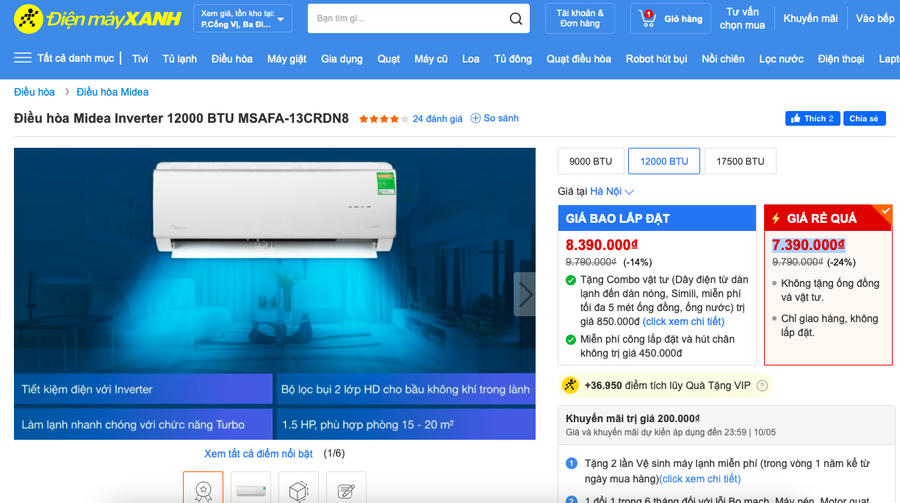The height and width of the screenshot is (503, 900).
Task: Select the 9000 BTU option
Action: pyautogui.click(x=591, y=161)
